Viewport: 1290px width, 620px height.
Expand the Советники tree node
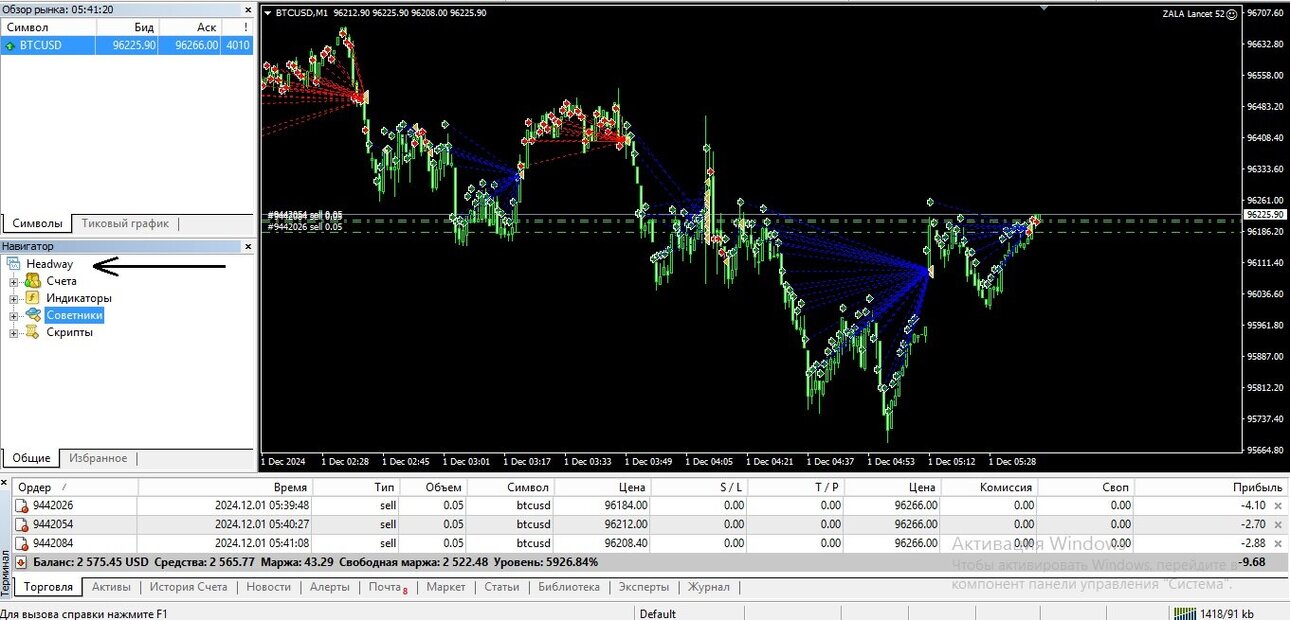click(x=14, y=316)
